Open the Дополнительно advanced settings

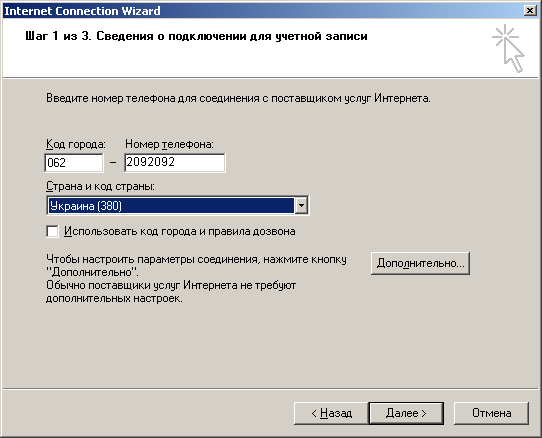pyautogui.click(x=420, y=263)
